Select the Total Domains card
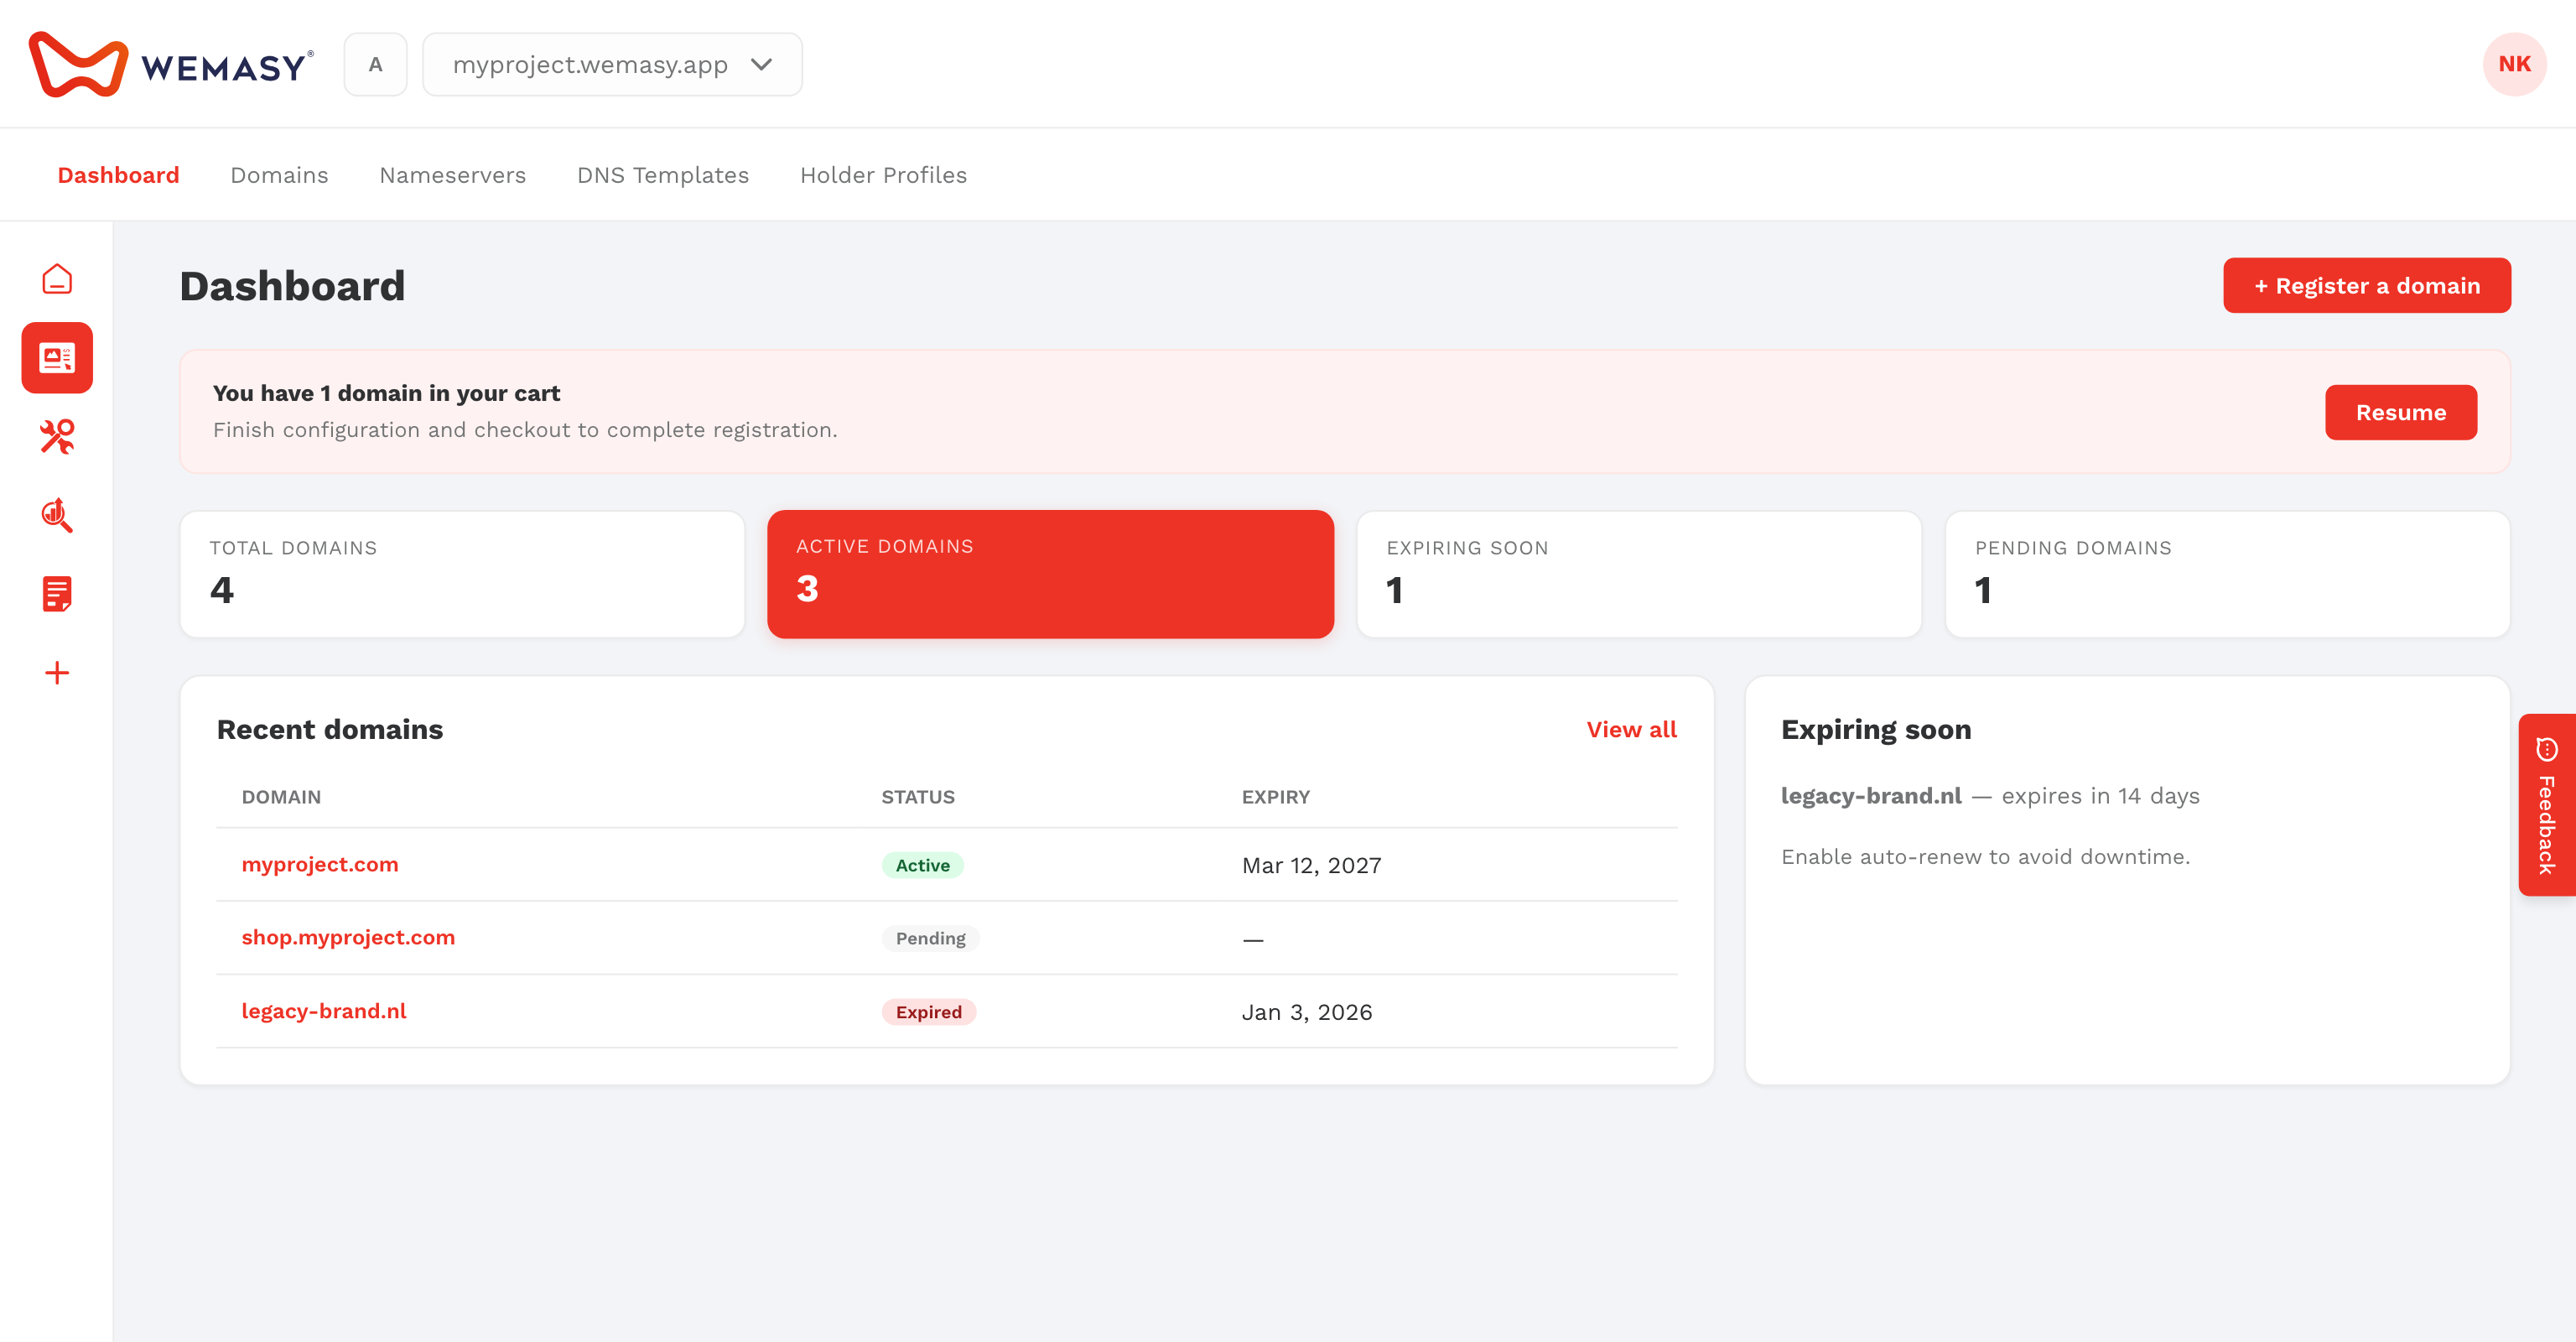This screenshot has width=2576, height=1342. pyautogui.click(x=462, y=574)
